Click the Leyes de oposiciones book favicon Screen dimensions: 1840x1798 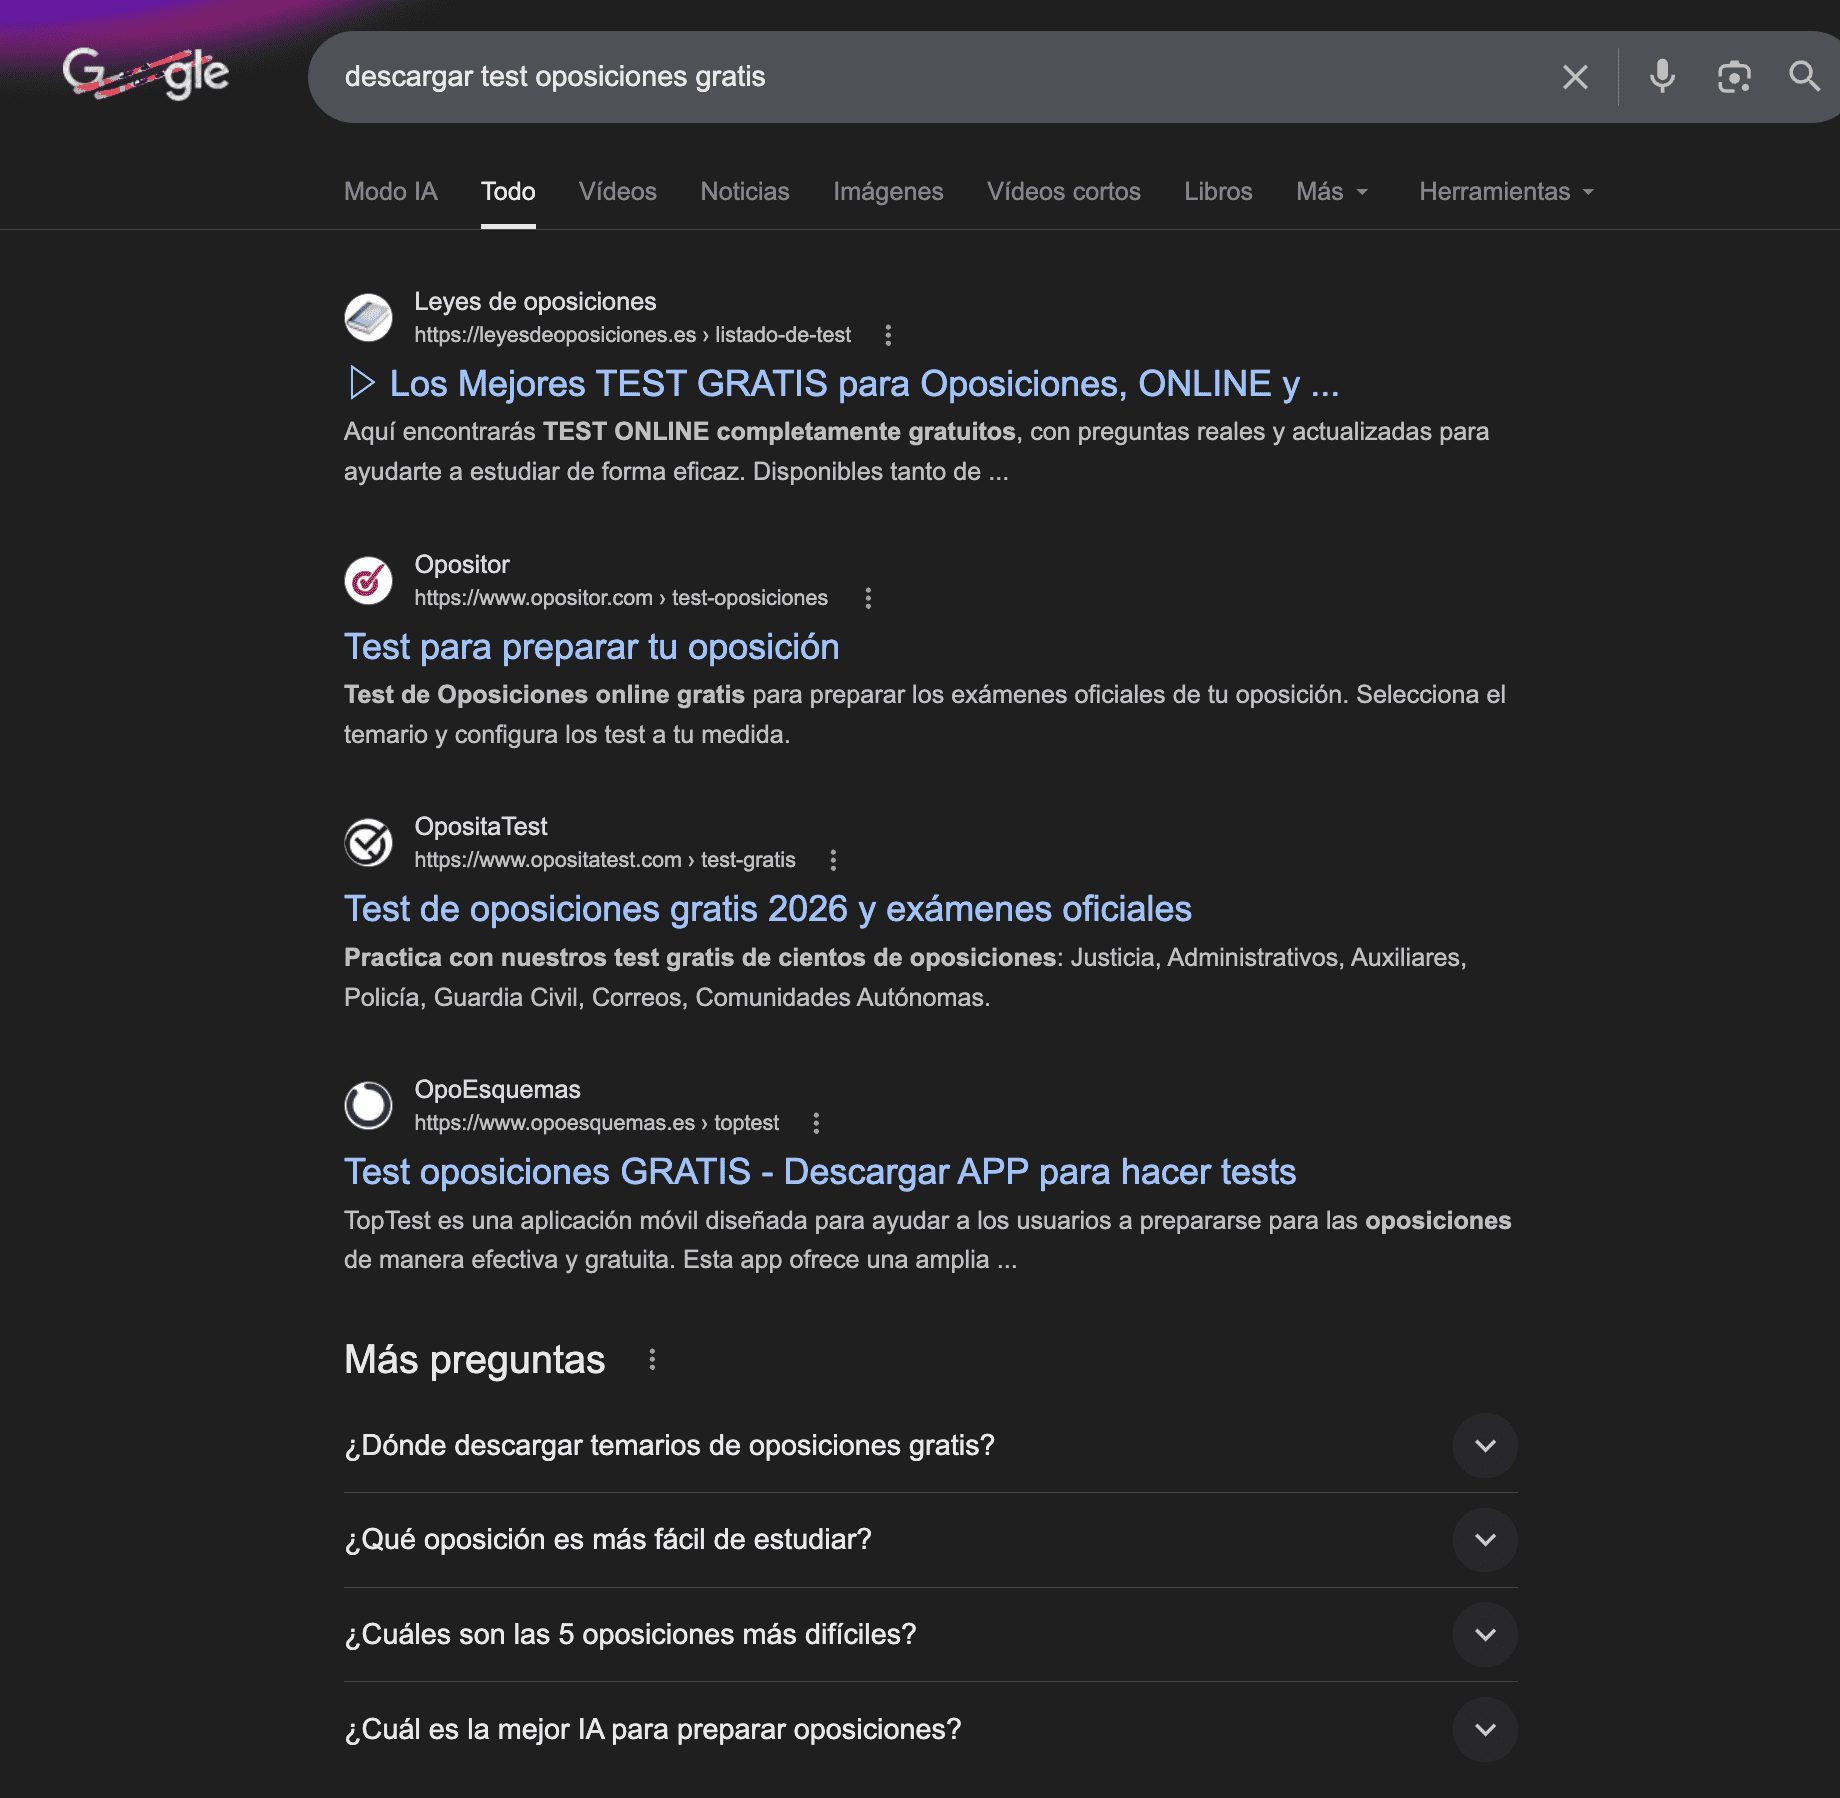pos(368,318)
